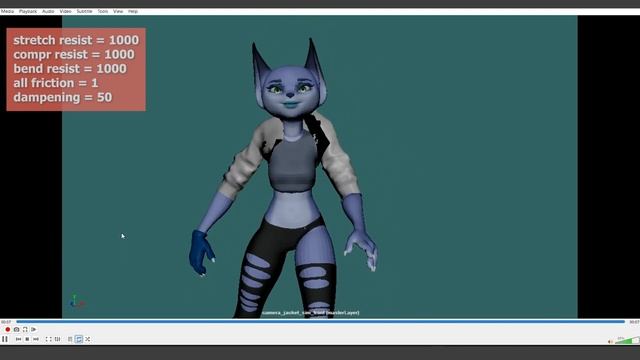Click the elapsed time label

6,322
